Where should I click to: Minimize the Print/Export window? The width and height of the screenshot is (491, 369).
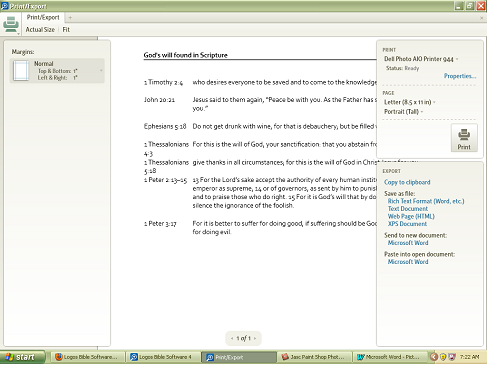(459, 6)
